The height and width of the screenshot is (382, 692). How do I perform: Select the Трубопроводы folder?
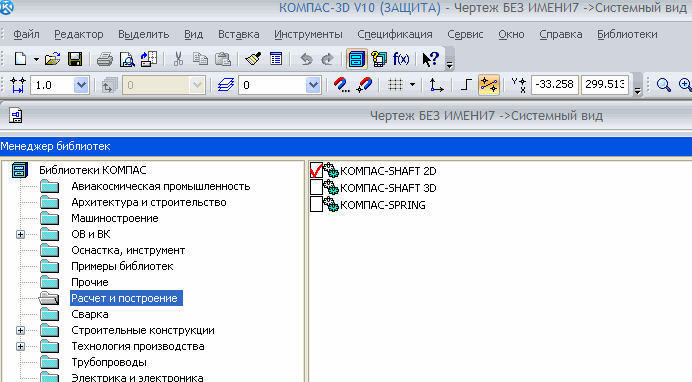(109, 362)
